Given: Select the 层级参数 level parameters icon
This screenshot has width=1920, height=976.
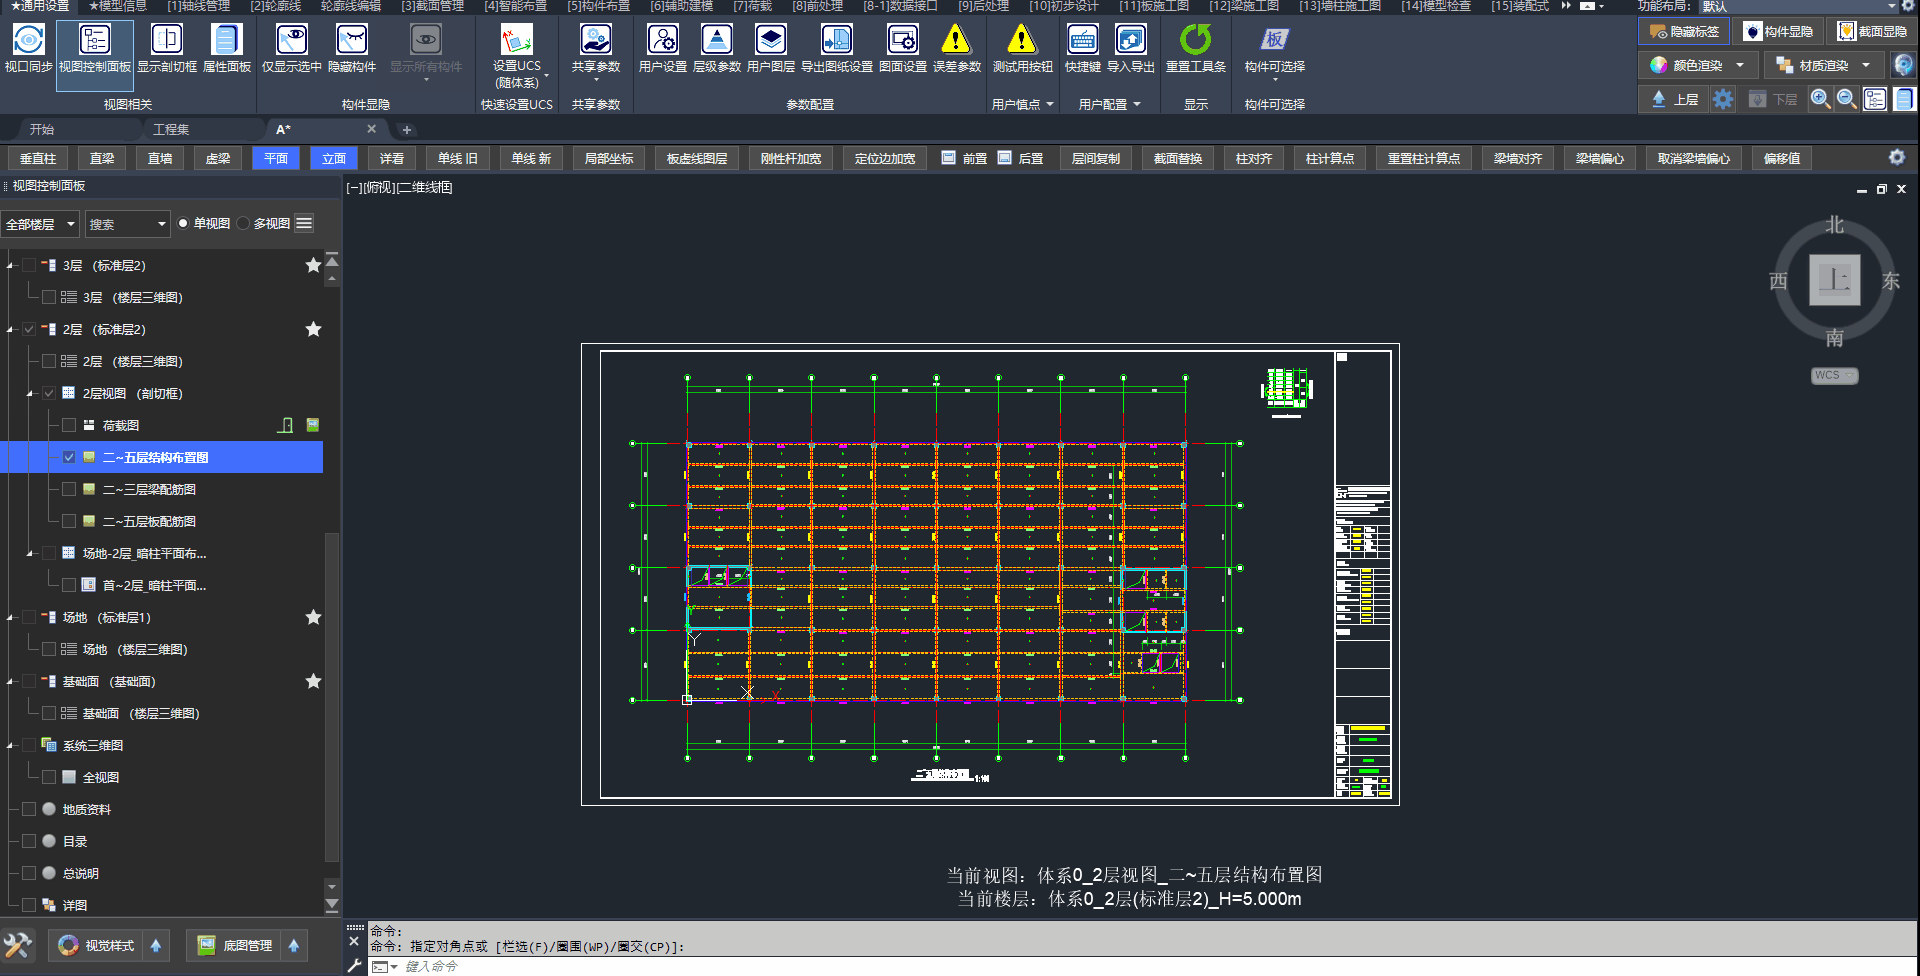Looking at the screenshot, I should [716, 41].
